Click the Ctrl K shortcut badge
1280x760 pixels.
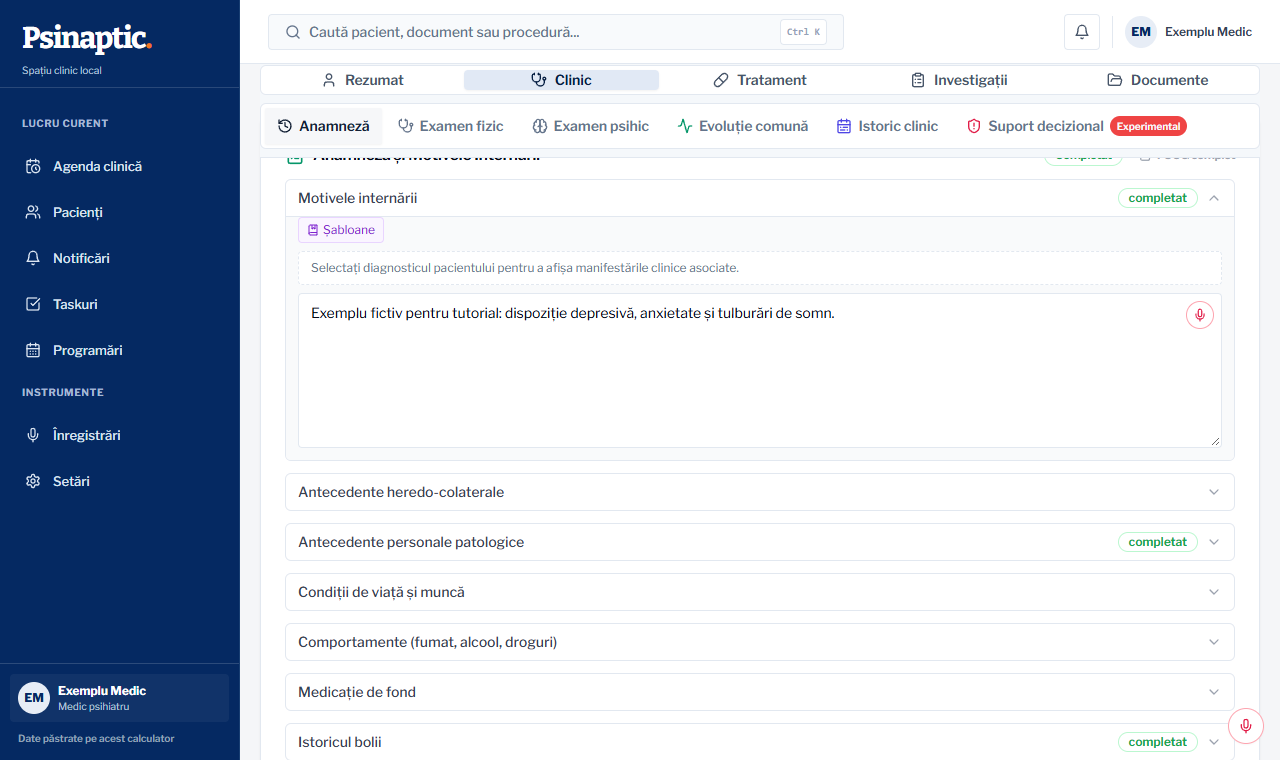pos(803,32)
